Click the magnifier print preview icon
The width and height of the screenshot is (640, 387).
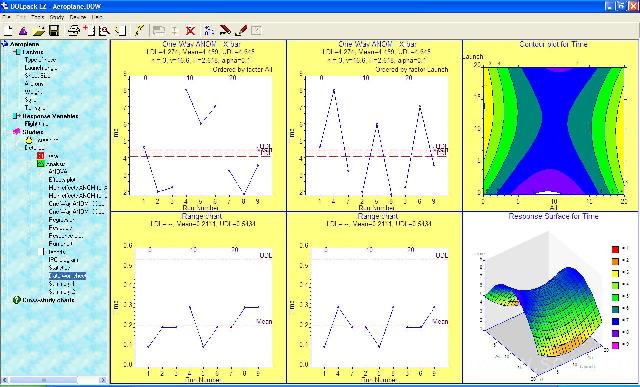(105, 30)
